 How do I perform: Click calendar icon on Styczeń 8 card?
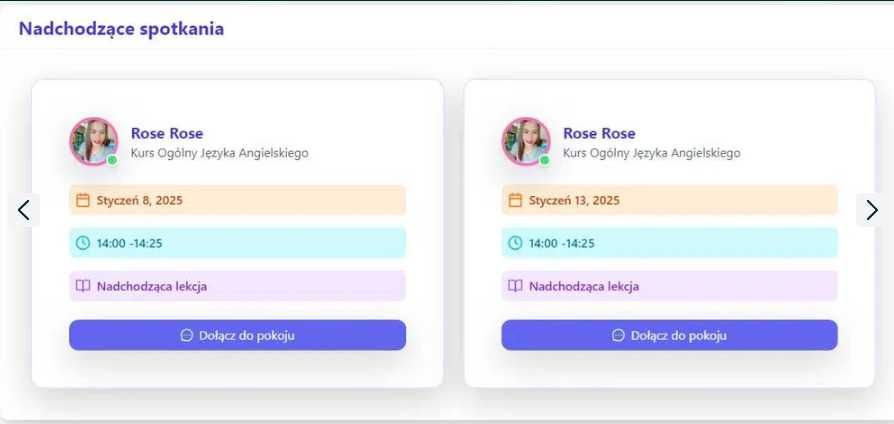[83, 200]
